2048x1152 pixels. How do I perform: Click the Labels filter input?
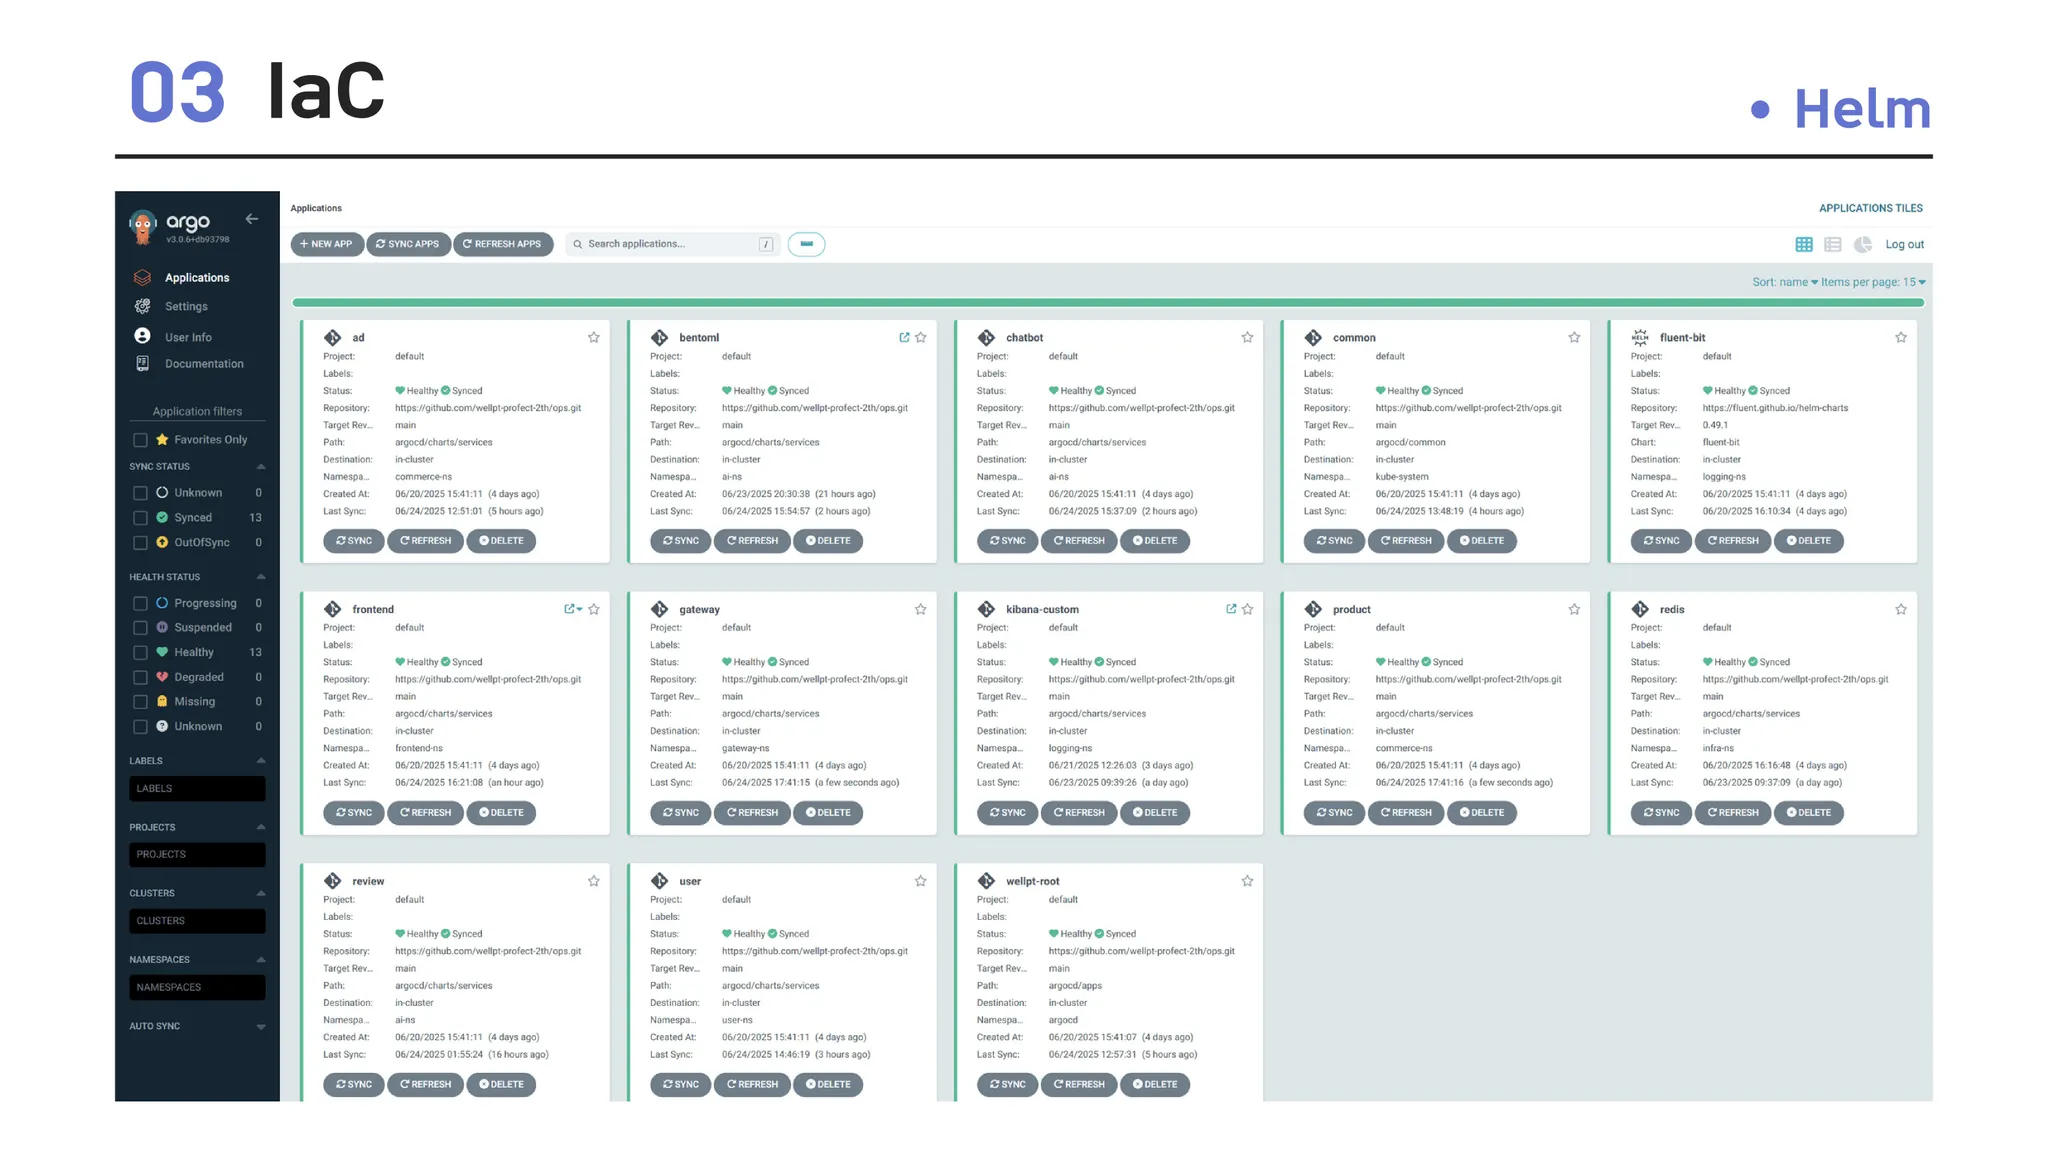click(x=197, y=789)
